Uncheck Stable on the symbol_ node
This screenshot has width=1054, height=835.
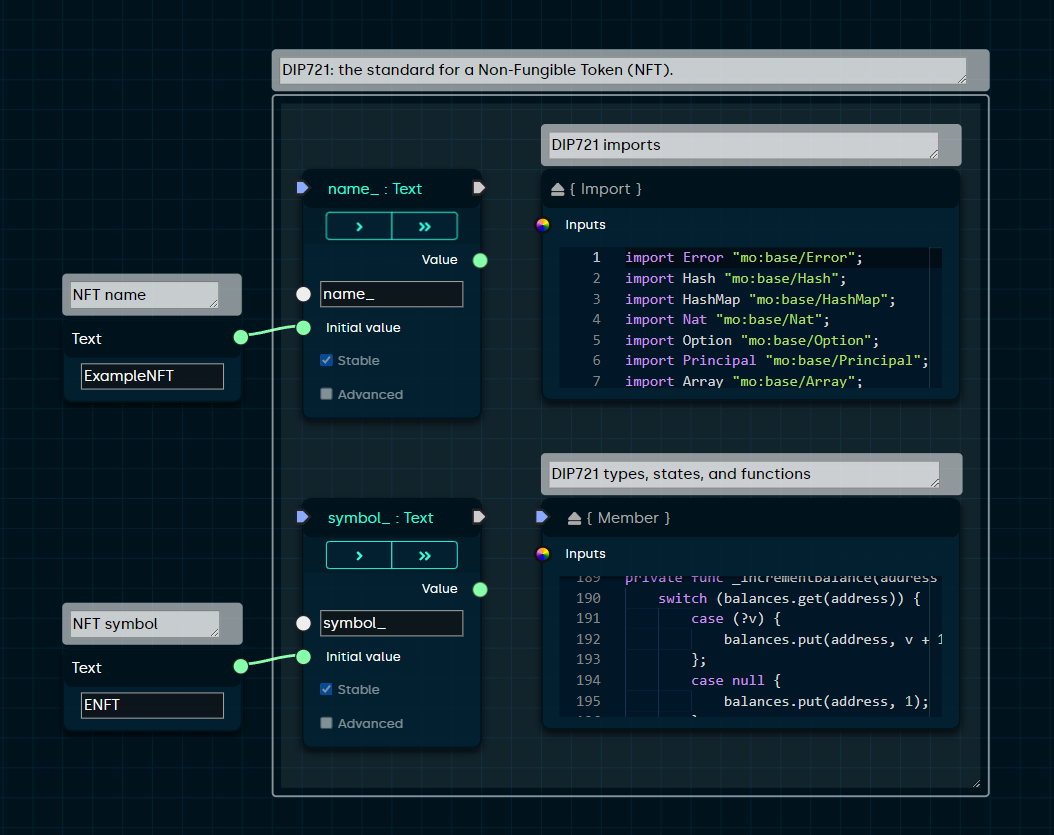coord(327,689)
